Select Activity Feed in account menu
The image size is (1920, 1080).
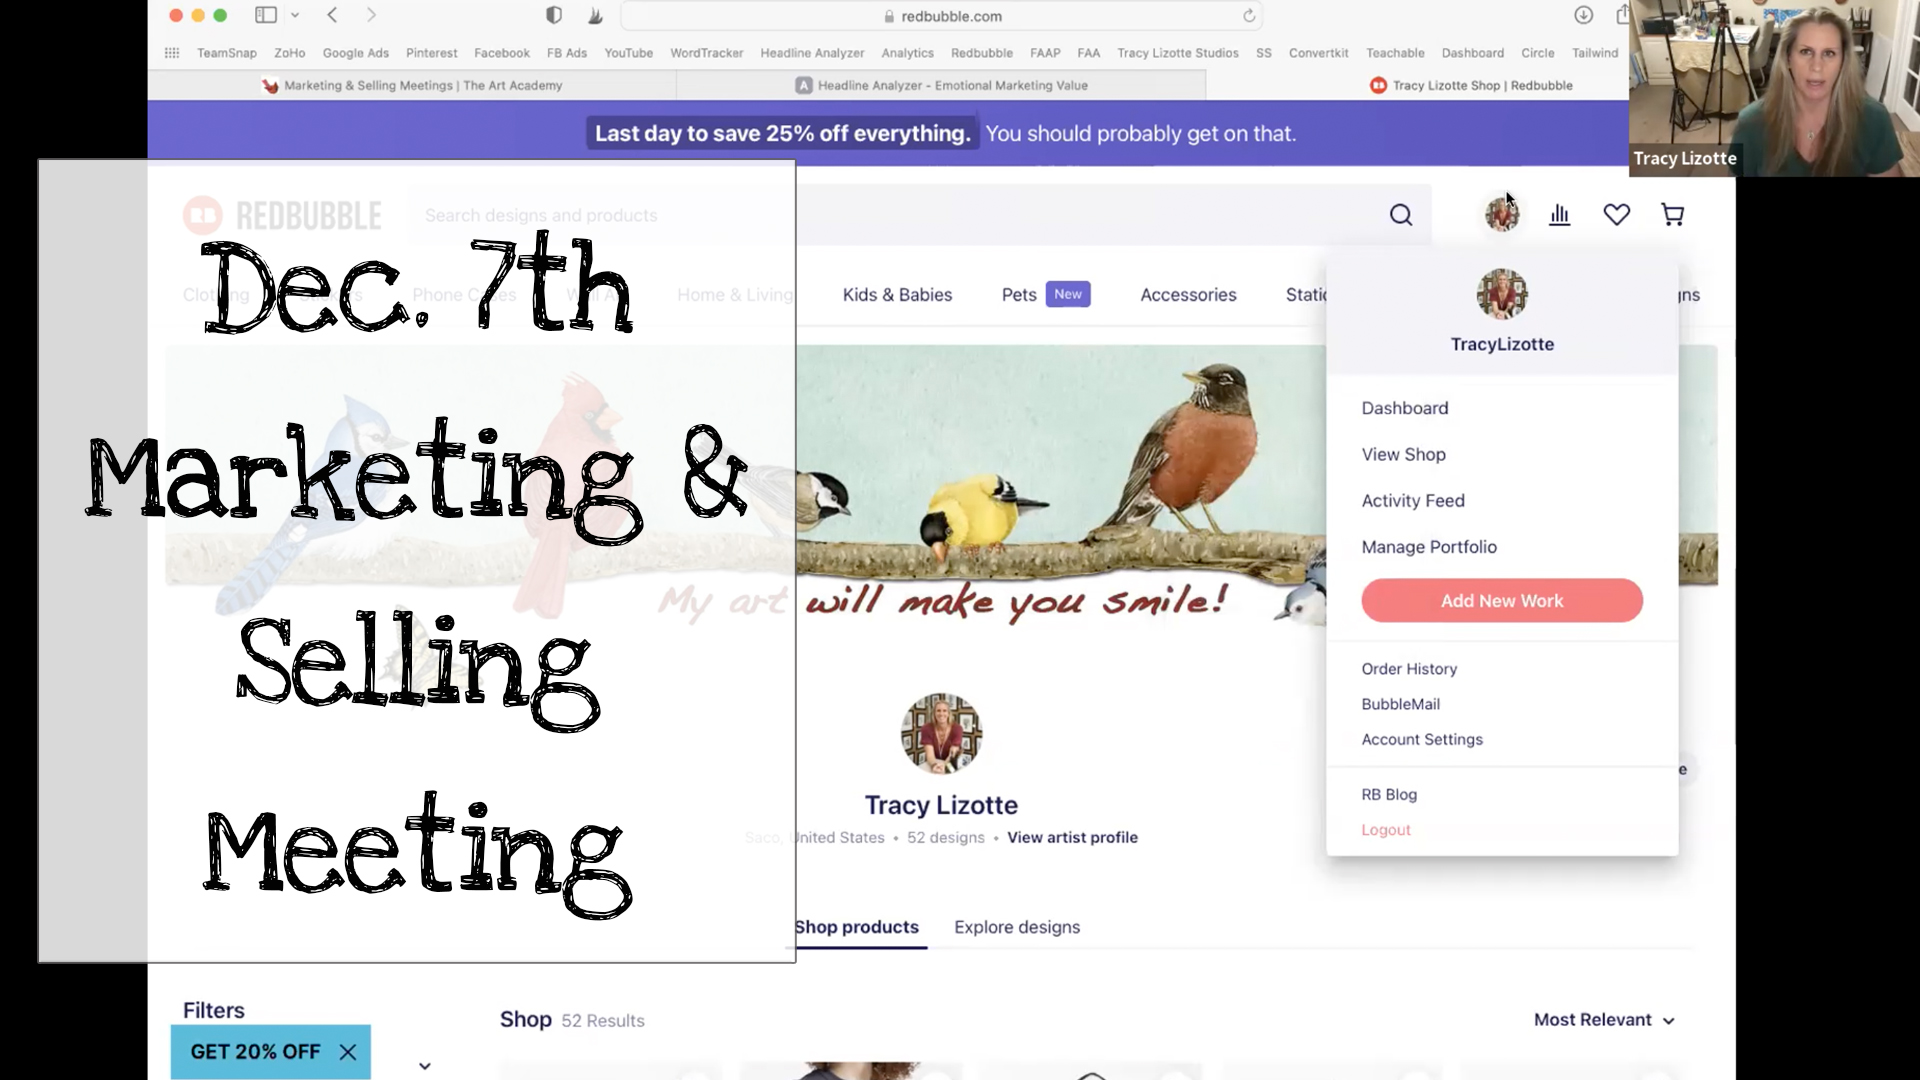click(1412, 501)
